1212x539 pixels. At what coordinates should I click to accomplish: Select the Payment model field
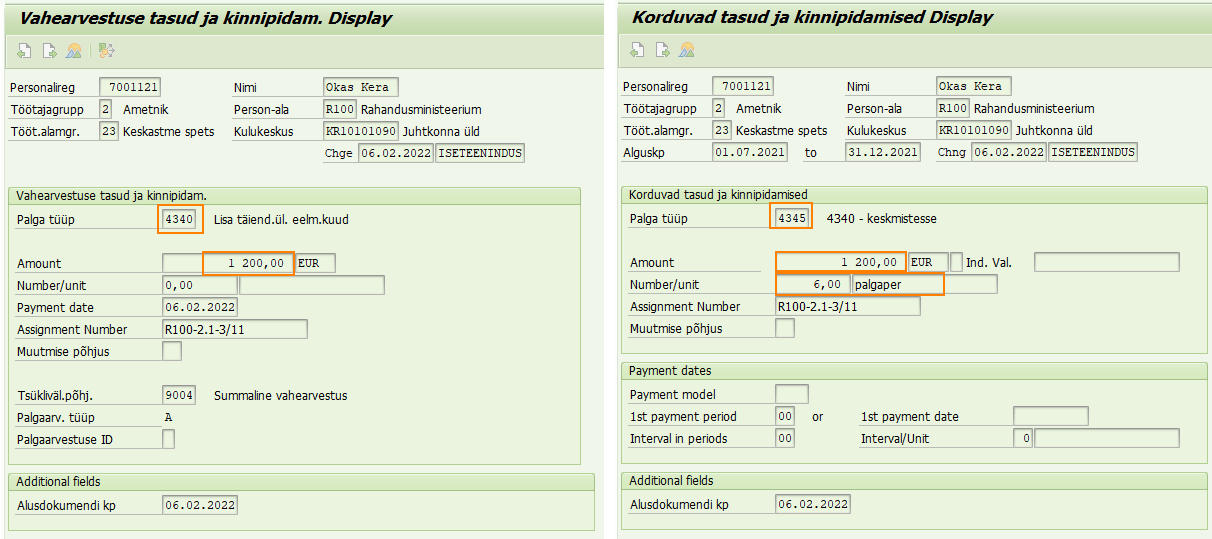(792, 394)
